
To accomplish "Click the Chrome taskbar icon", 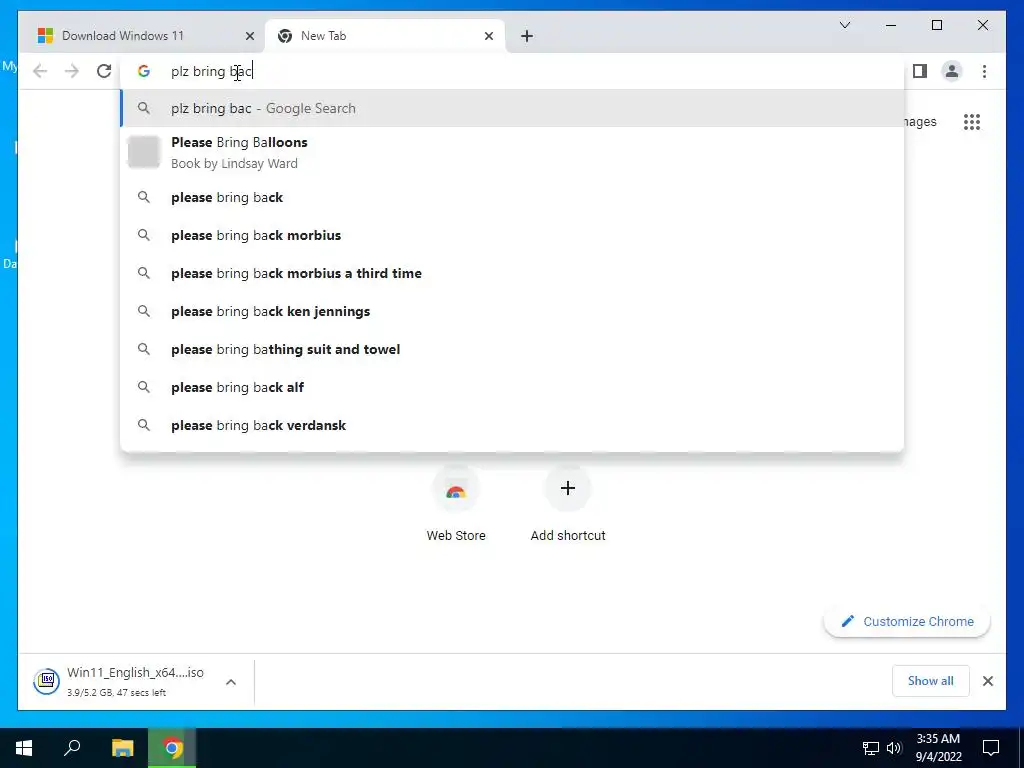I will [x=172, y=747].
